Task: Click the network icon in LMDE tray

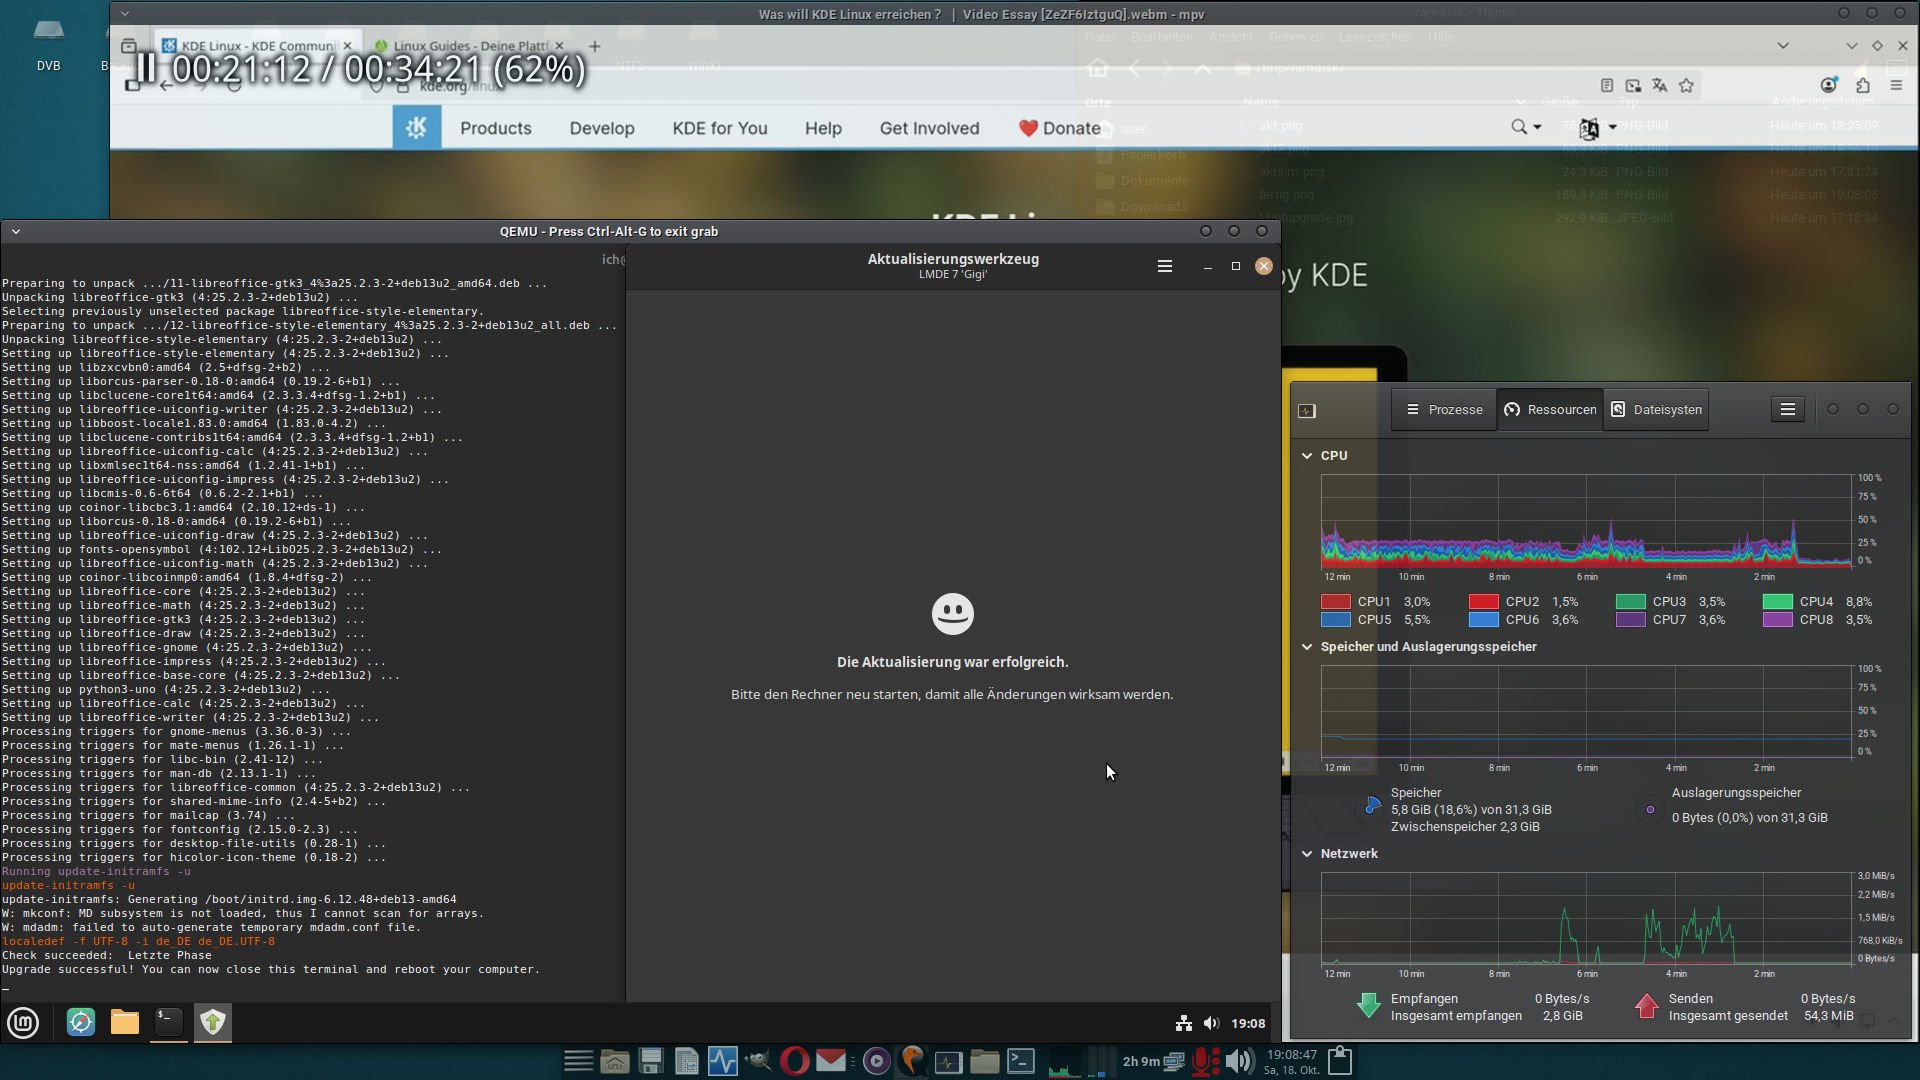Action: click(x=1183, y=1023)
